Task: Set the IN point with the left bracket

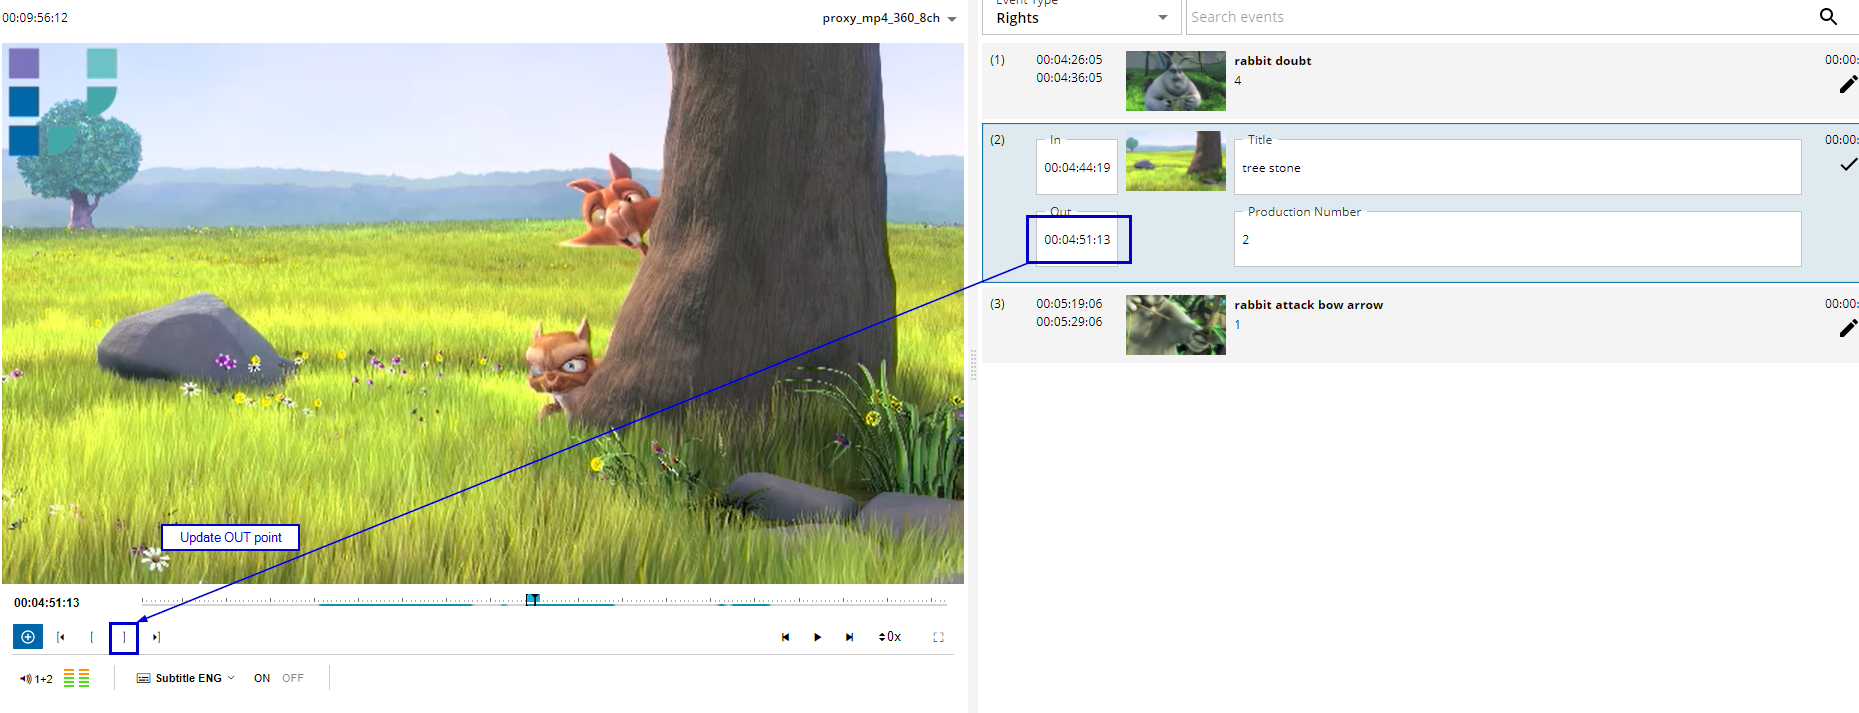Action: pos(92,637)
